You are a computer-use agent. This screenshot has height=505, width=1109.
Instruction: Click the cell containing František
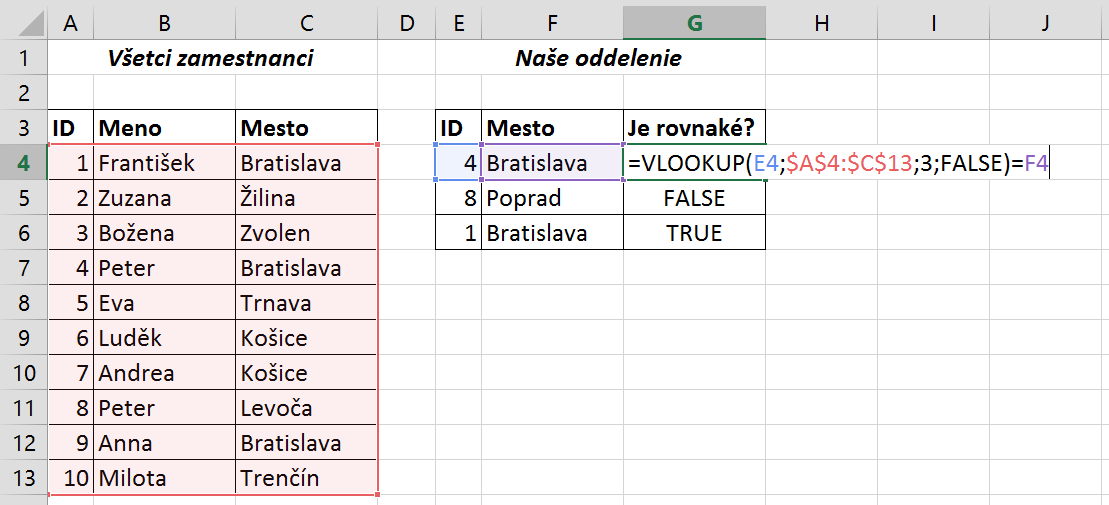tap(164, 163)
